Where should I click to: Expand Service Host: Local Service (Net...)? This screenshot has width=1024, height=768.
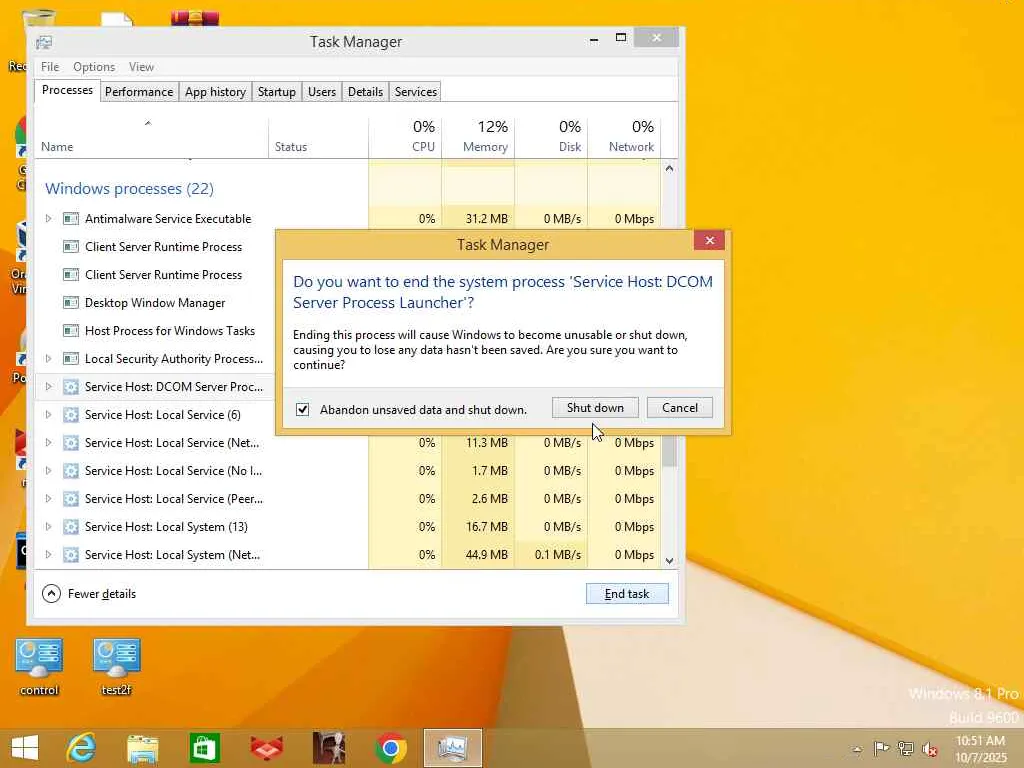click(48, 443)
